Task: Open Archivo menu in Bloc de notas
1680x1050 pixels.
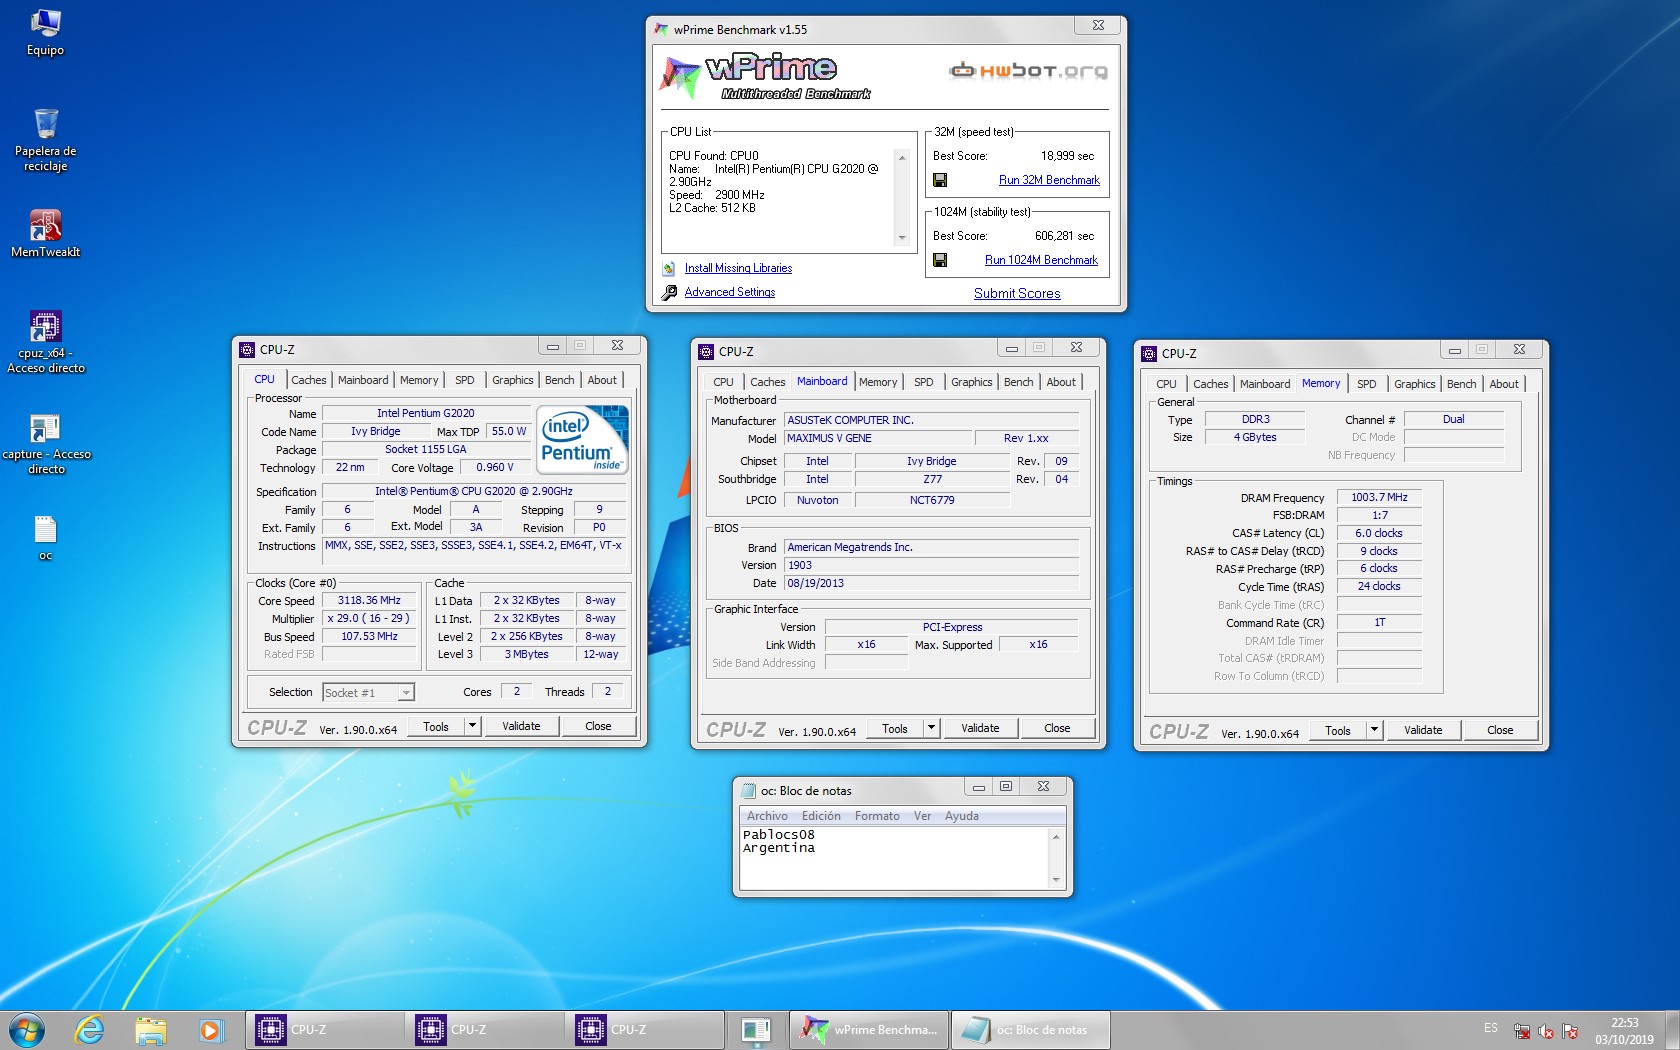Action: tap(767, 816)
